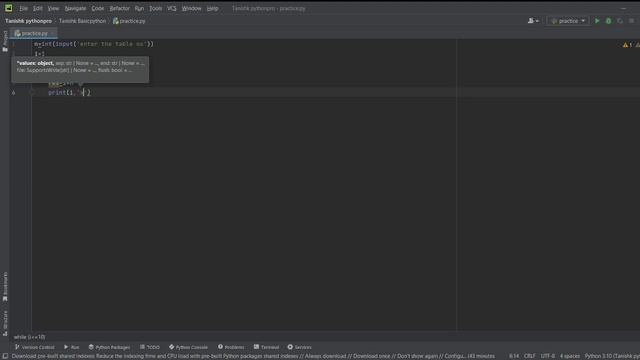
Task: Click the print(i, line in editor
Action: (69, 93)
